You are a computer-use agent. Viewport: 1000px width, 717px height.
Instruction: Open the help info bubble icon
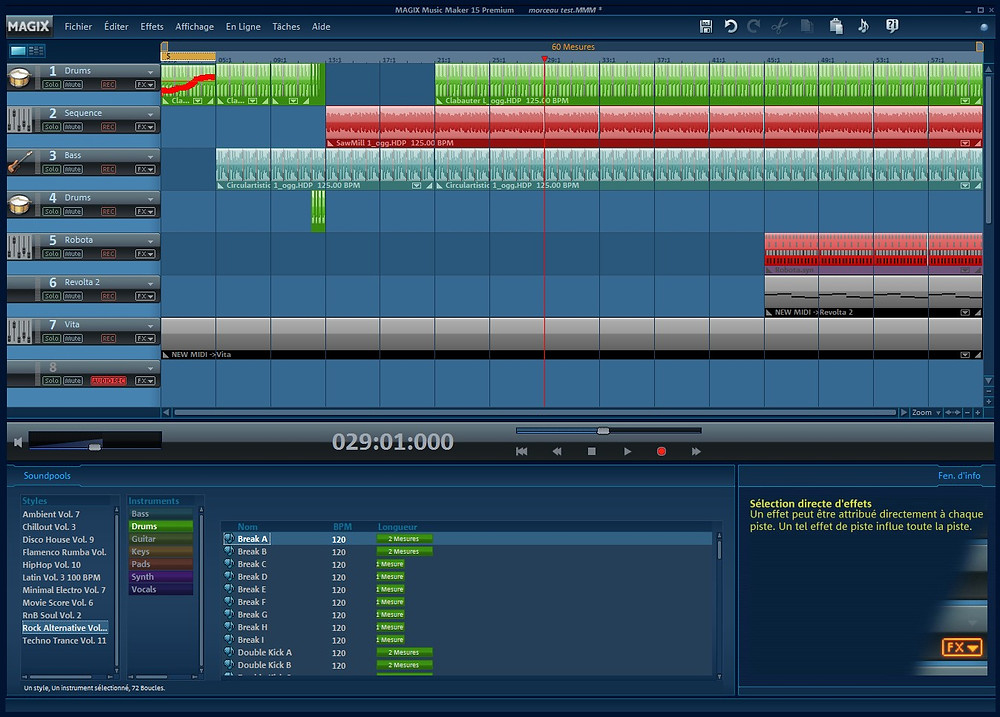coord(892,26)
